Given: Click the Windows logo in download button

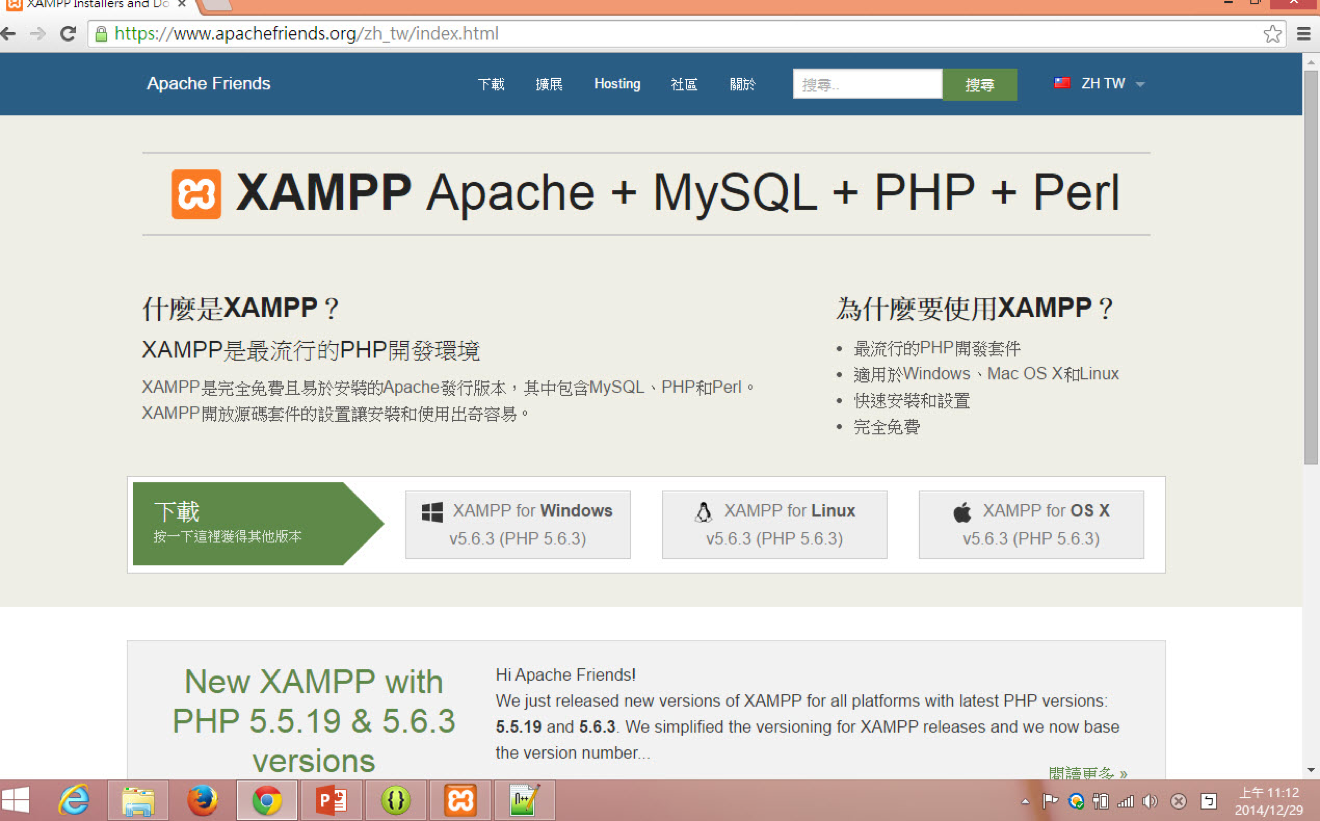Looking at the screenshot, I should [x=432, y=512].
